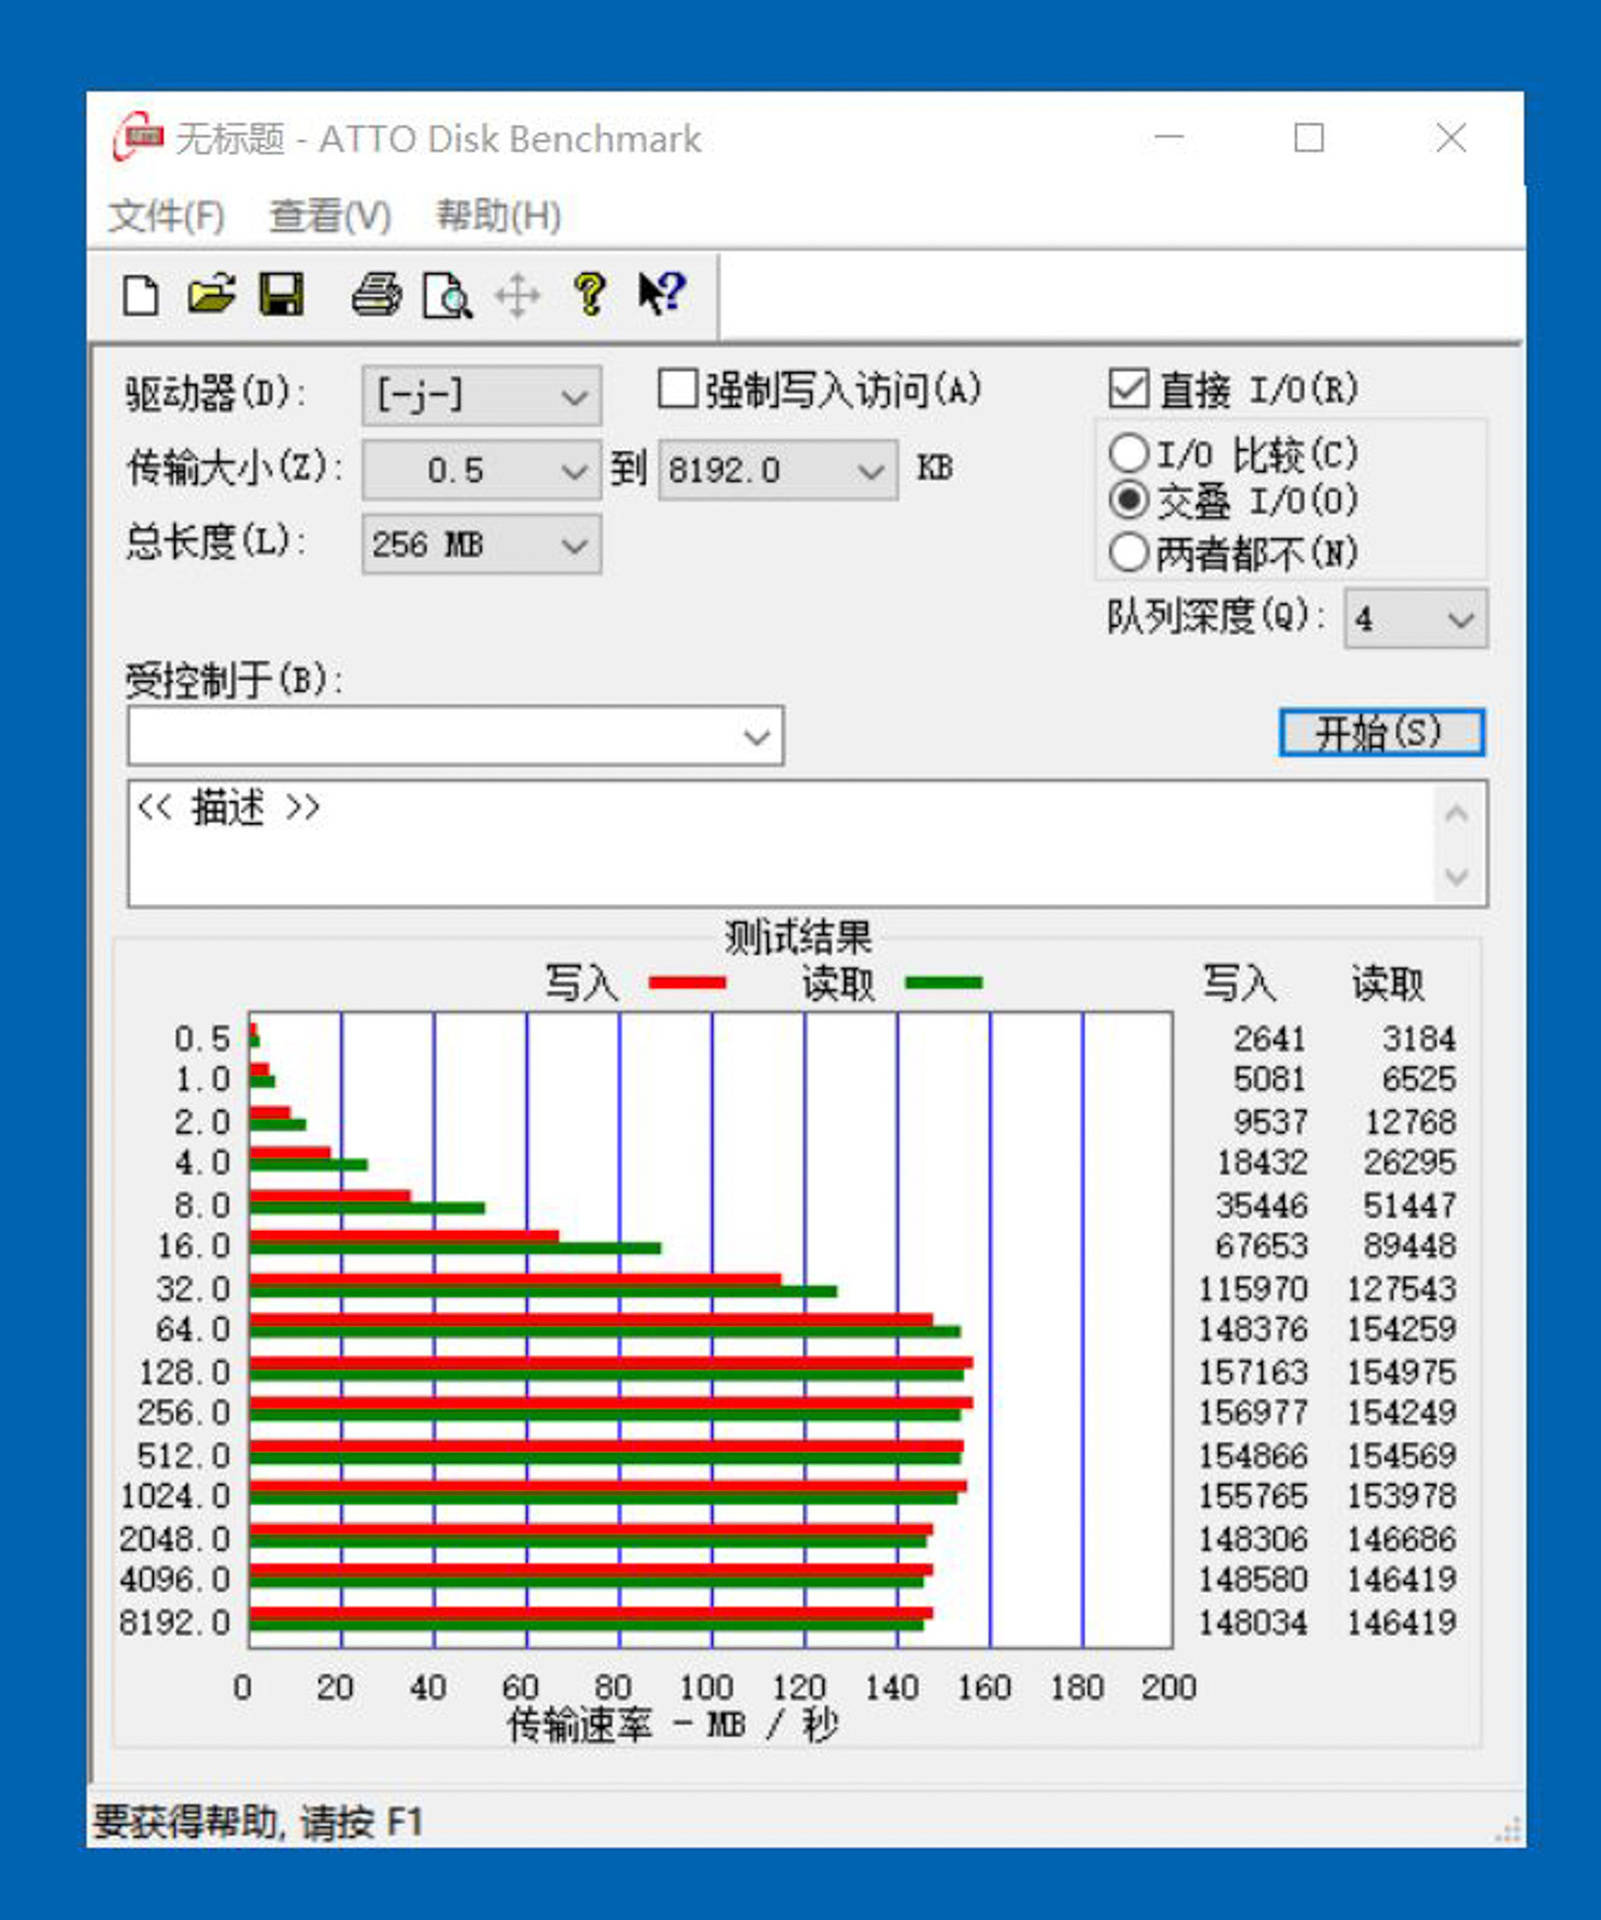This screenshot has width=1601, height=1920.
Task: Click the 0.5 row label in chart
Action: (x=202, y=1038)
